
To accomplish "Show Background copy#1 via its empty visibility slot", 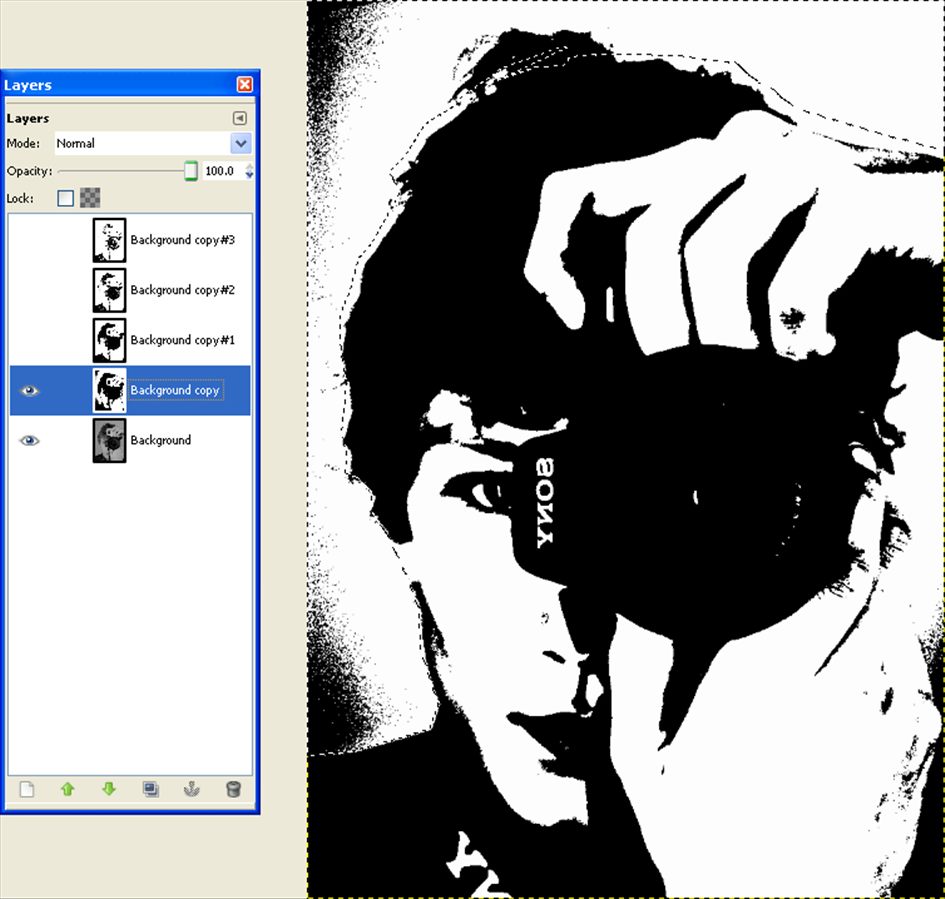I will point(29,340).
